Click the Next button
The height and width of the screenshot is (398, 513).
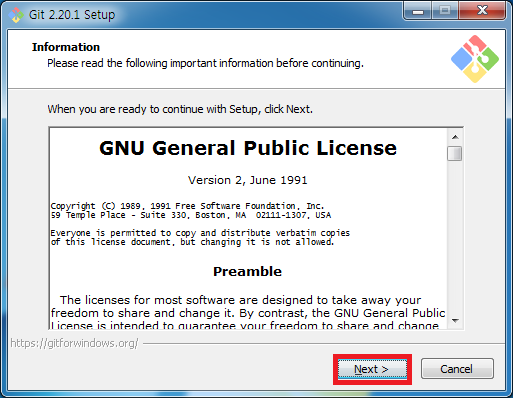(372, 369)
